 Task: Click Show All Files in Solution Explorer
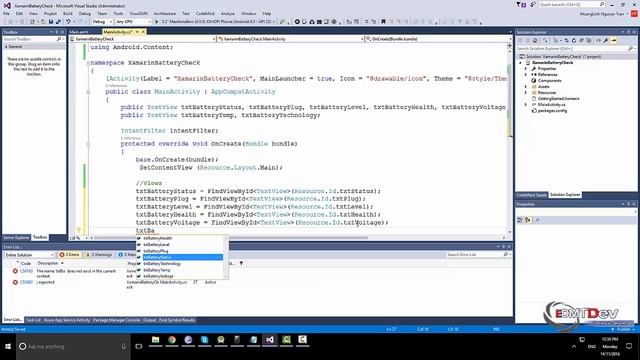[x=588, y=40]
